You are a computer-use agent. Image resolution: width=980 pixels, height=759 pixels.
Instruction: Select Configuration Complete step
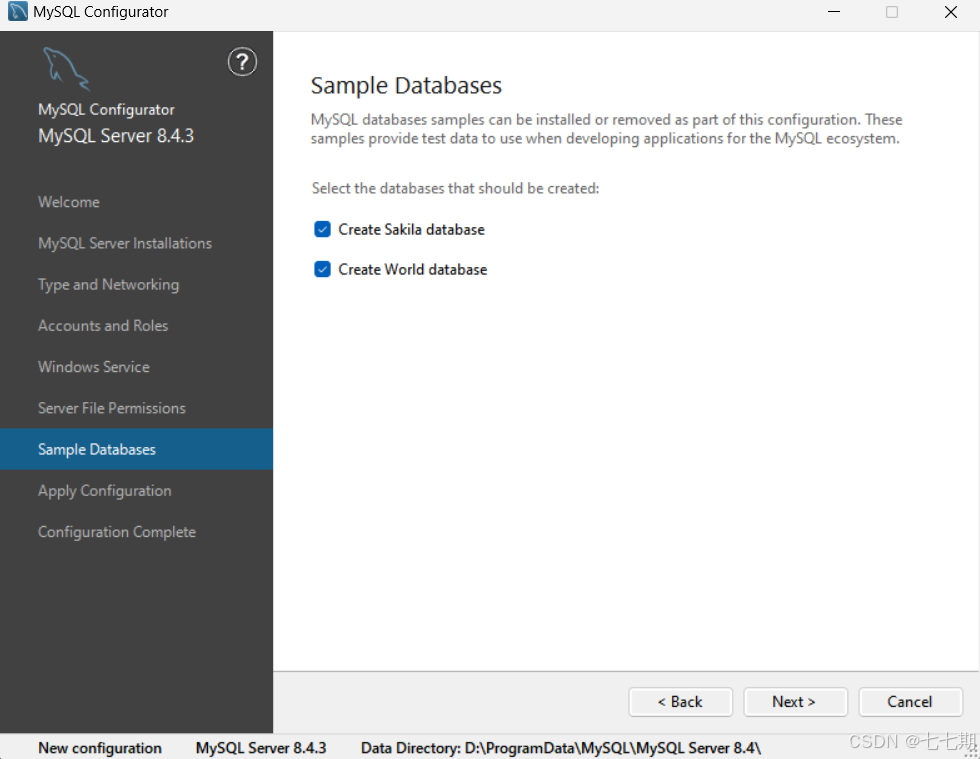tap(117, 532)
